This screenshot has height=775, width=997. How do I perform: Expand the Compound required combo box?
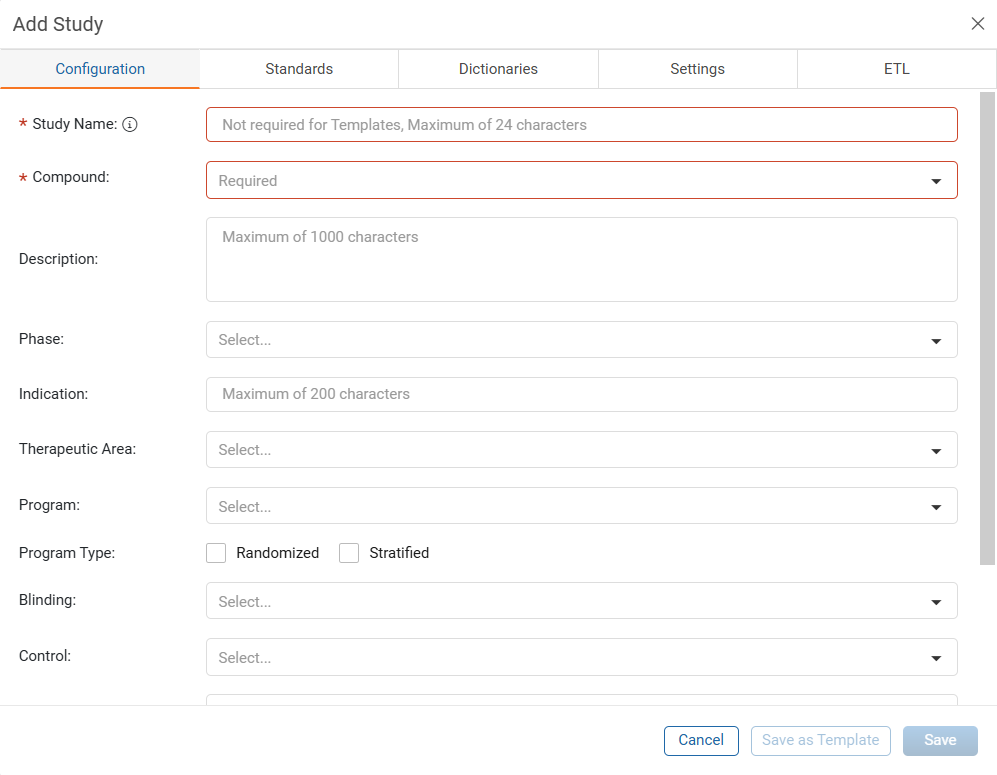pos(581,180)
